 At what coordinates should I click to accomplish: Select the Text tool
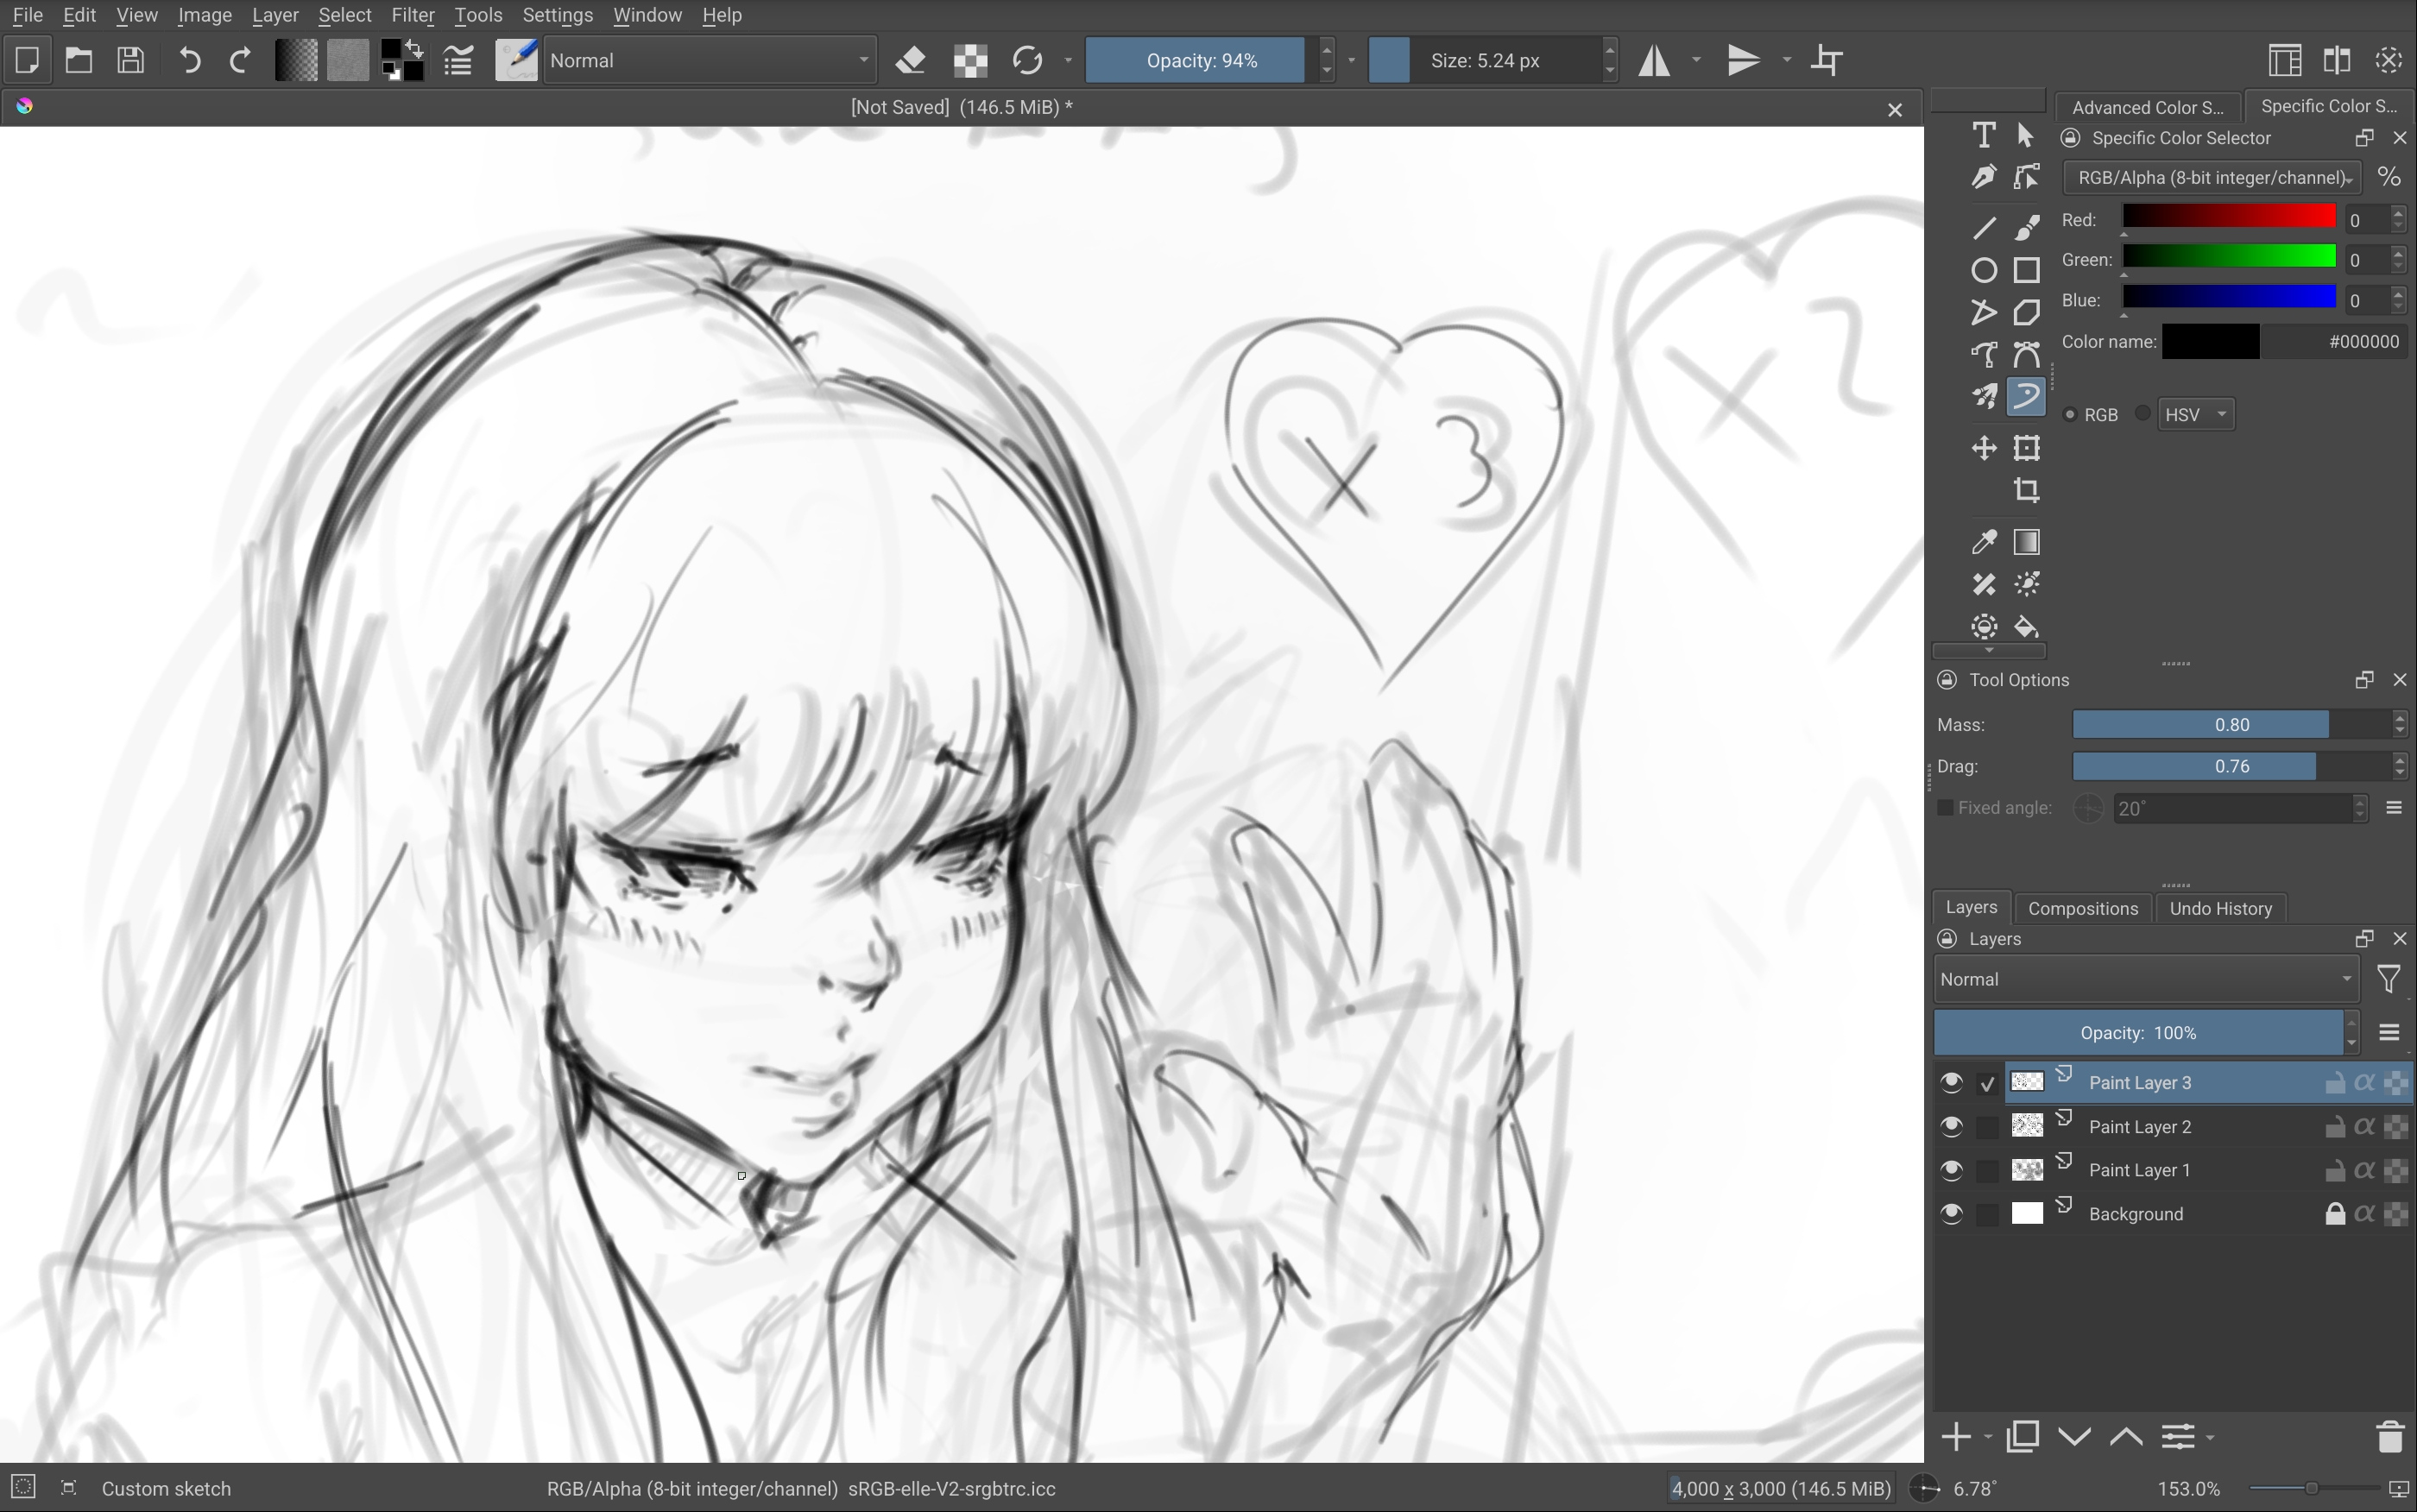click(x=1984, y=135)
